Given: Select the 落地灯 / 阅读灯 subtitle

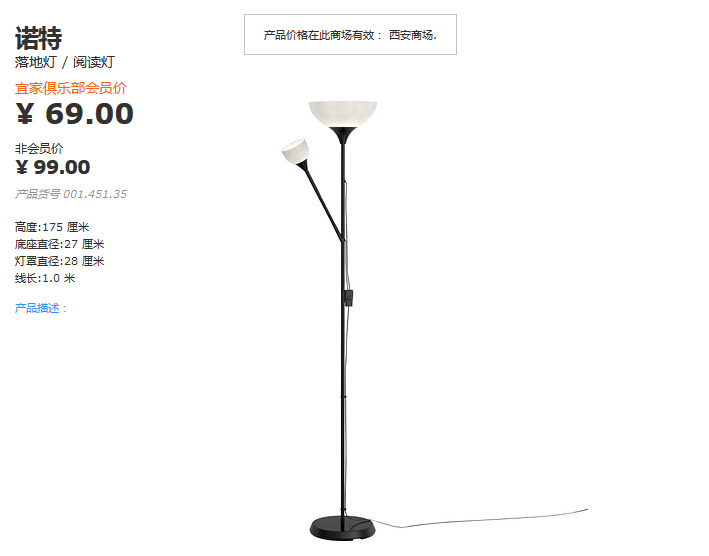Looking at the screenshot, I should pyautogui.click(x=65, y=62).
